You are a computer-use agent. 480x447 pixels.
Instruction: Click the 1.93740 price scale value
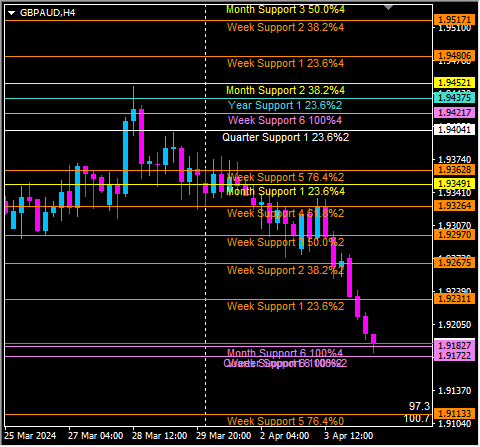tap(455, 160)
